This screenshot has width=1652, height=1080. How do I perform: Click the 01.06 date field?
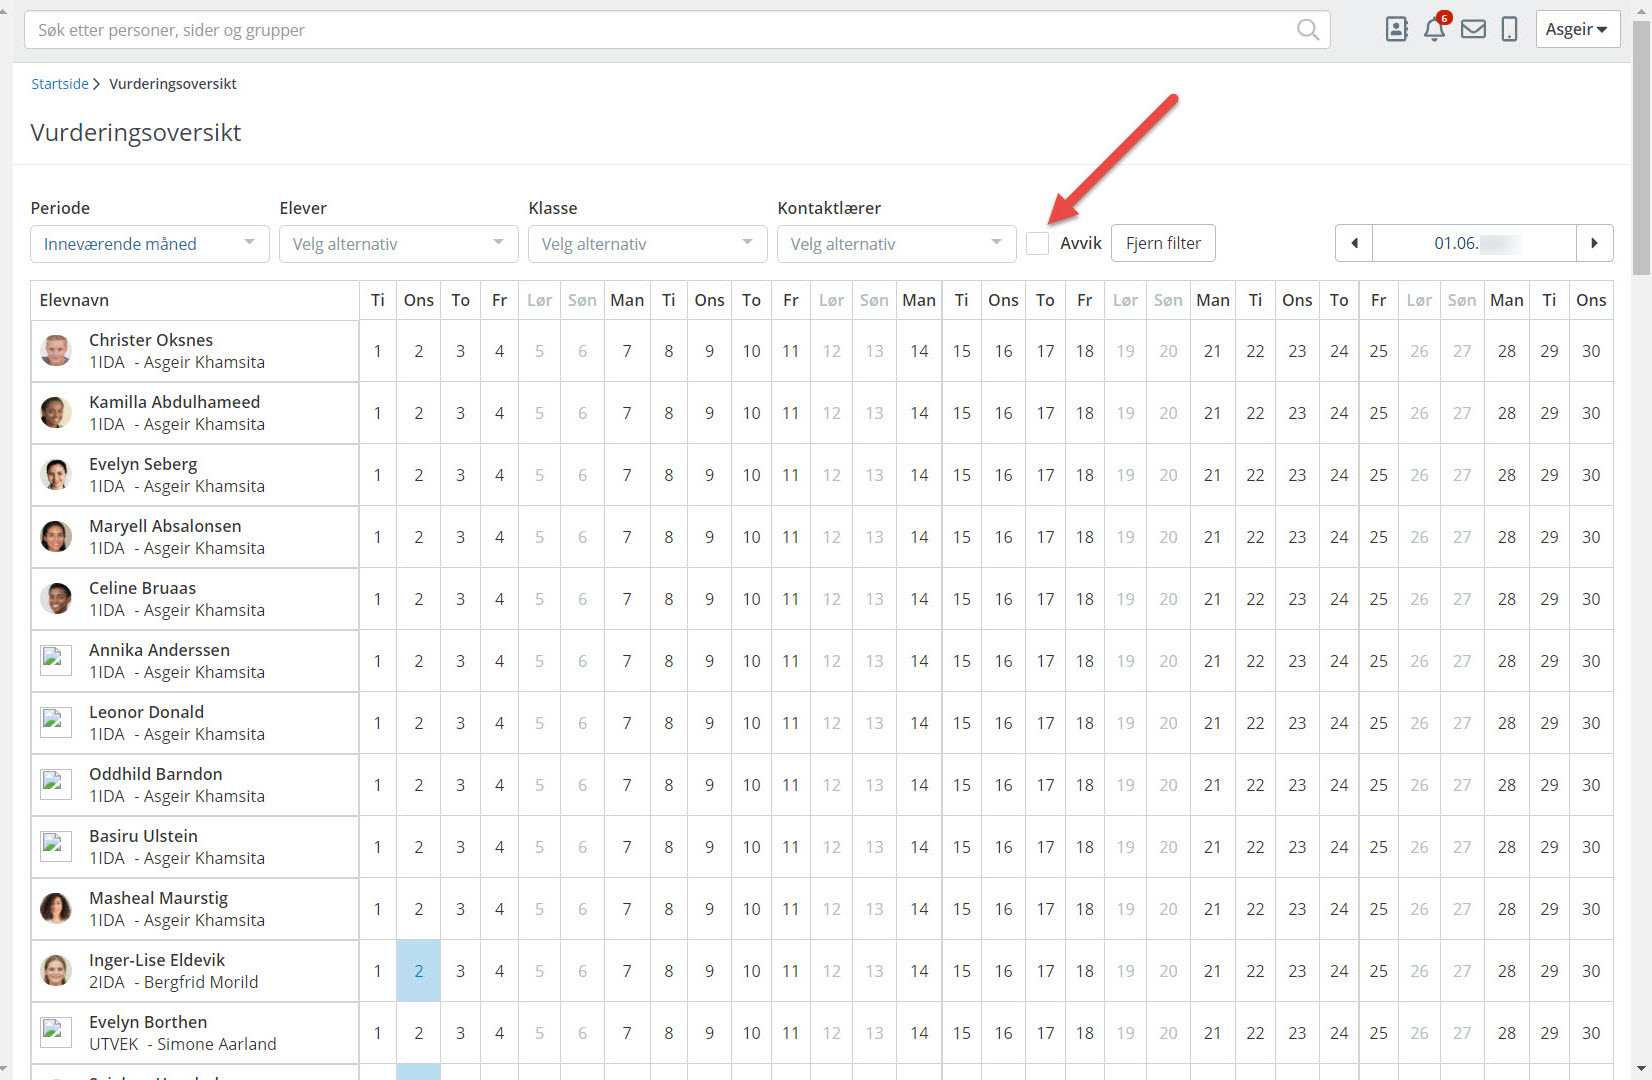click(1474, 243)
